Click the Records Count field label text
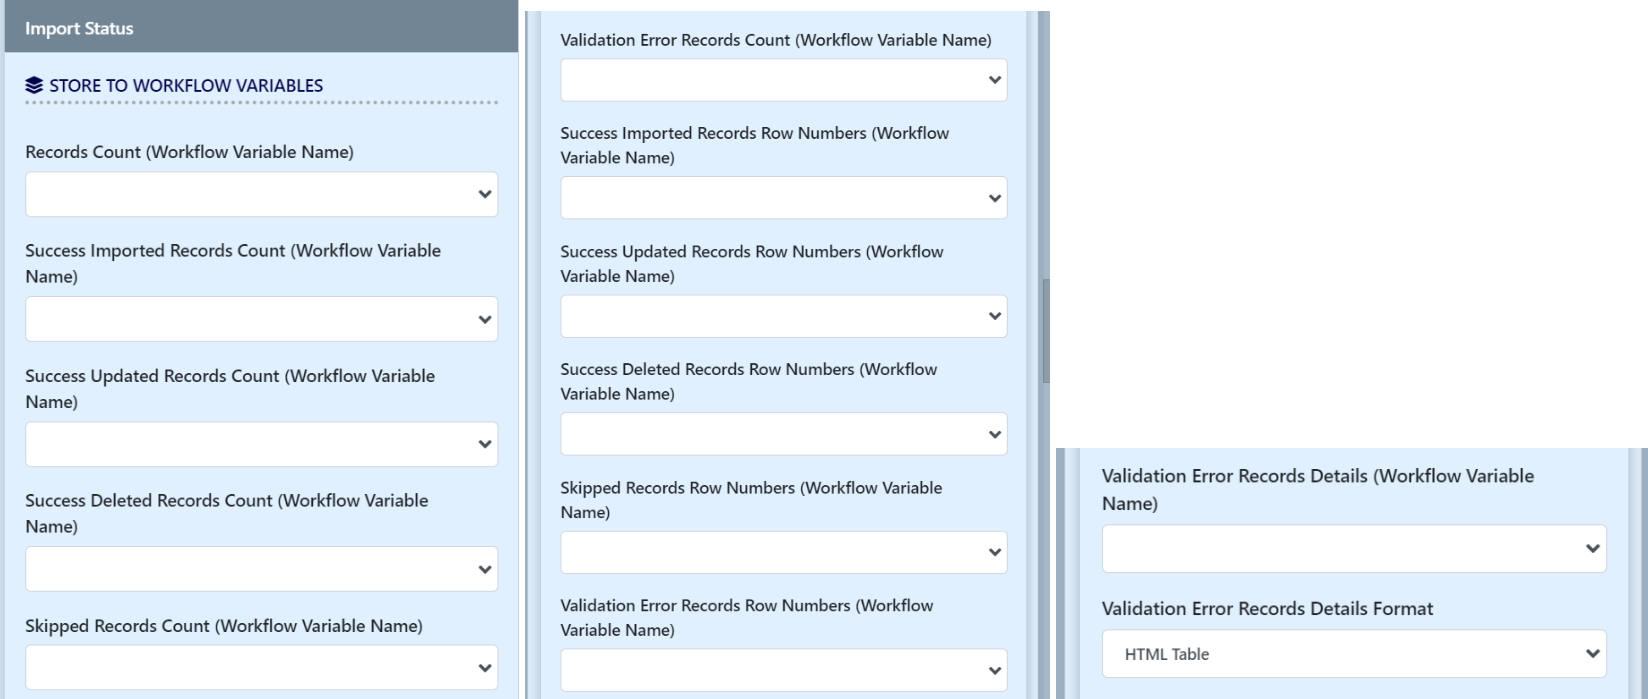The height and width of the screenshot is (699, 1648). point(189,152)
